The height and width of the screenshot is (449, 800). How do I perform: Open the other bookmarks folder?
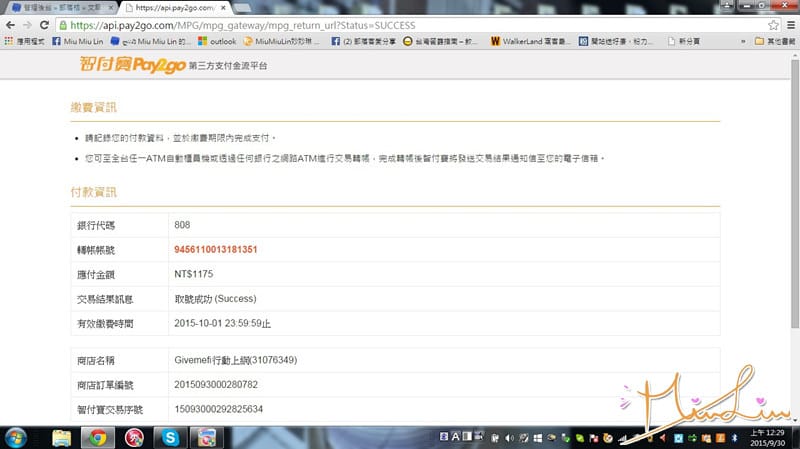(x=773, y=42)
